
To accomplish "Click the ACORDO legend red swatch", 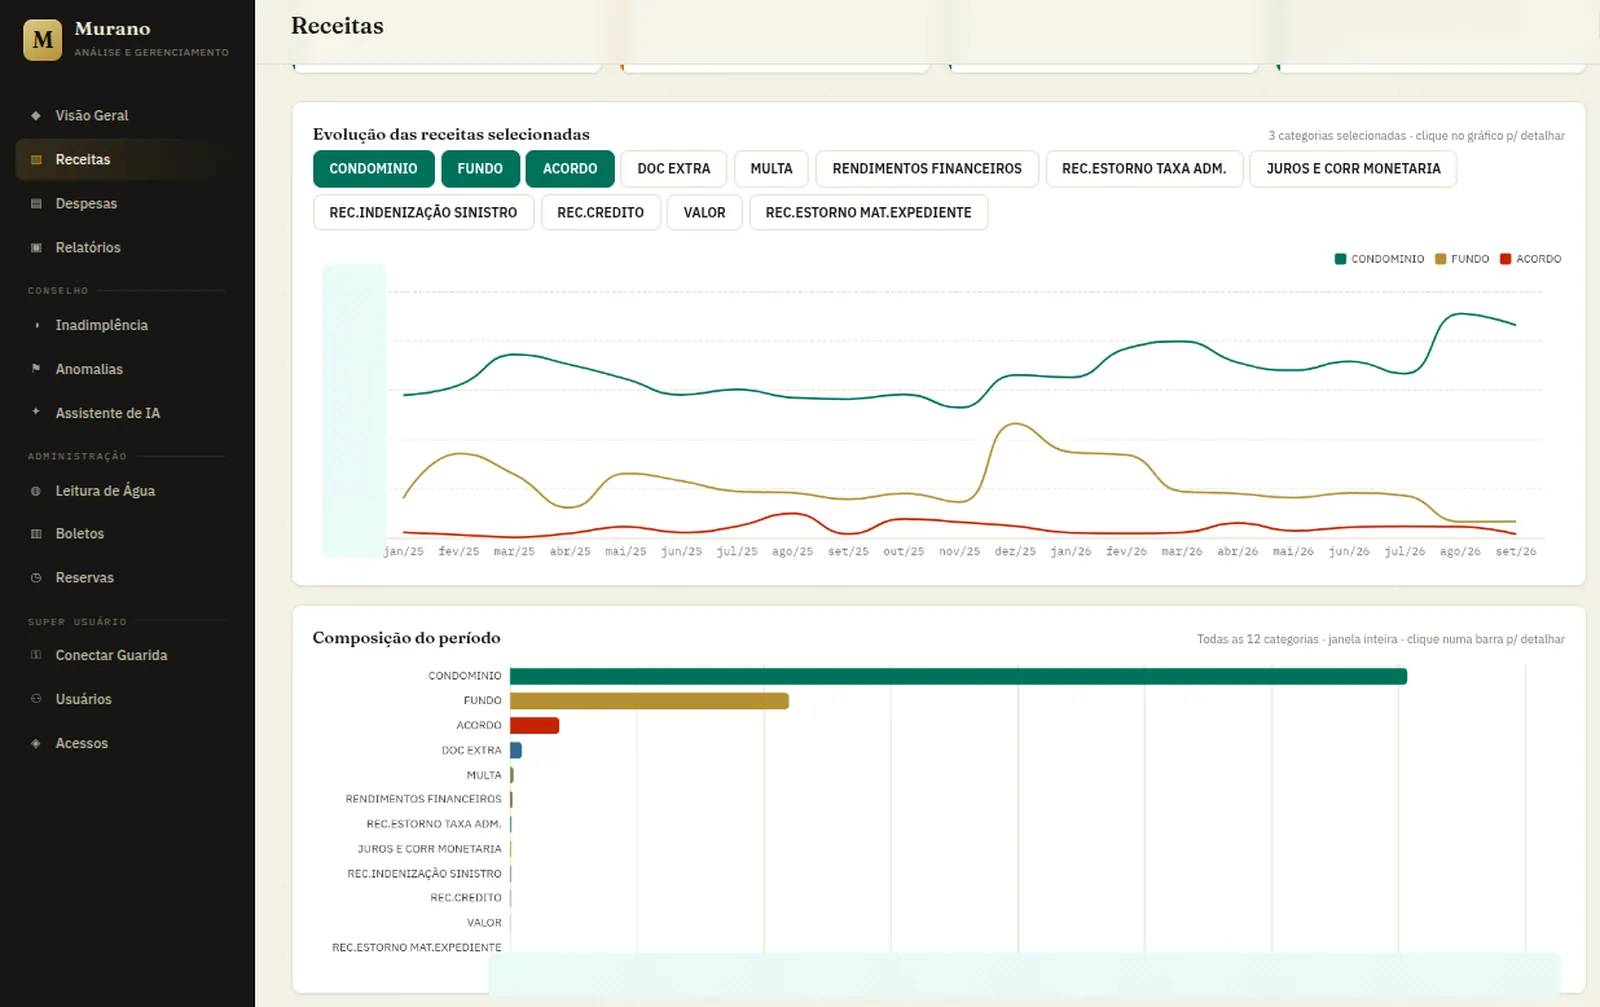I will coord(1505,259).
